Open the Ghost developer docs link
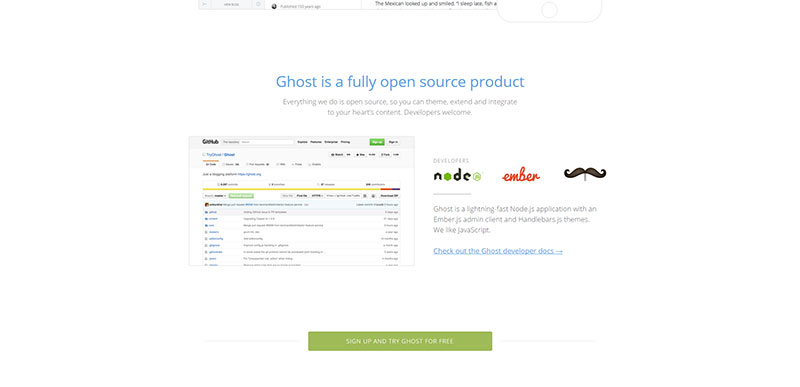The height and width of the screenshot is (387, 800). coord(498,251)
